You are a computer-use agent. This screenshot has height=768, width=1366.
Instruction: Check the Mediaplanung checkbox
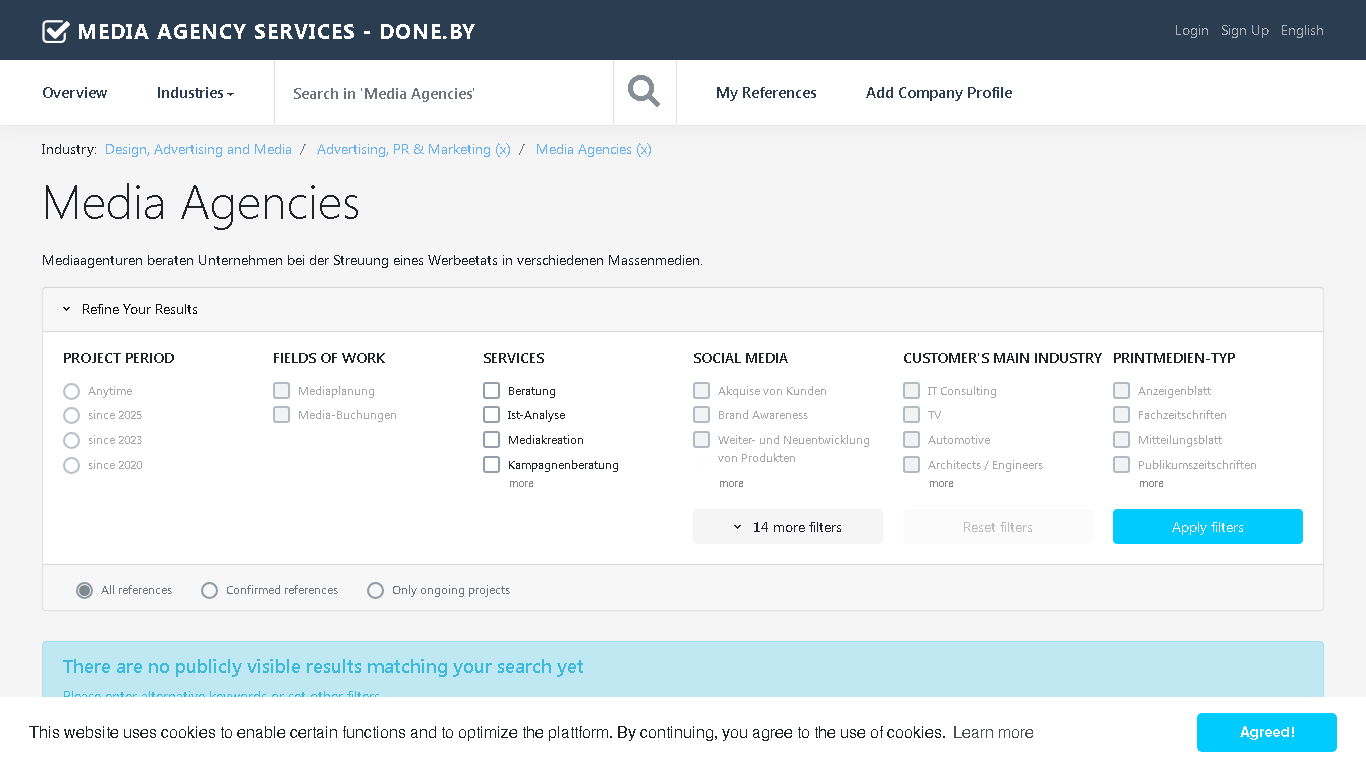point(281,390)
